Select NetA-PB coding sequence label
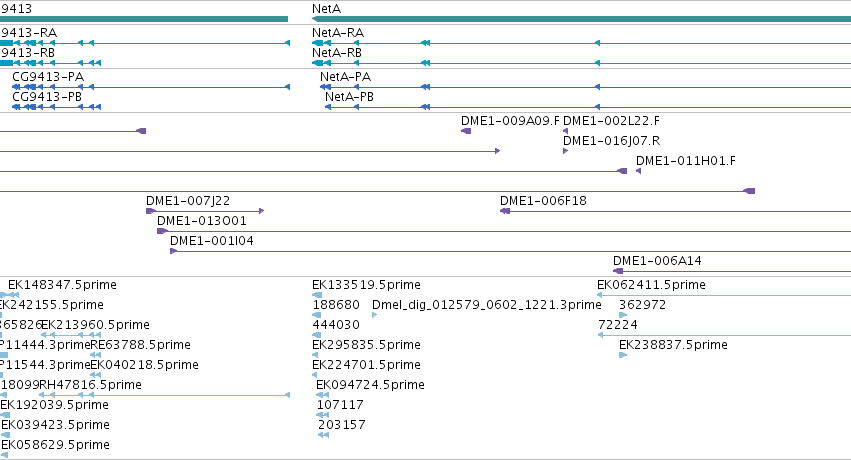Image resolution: width=851 pixels, height=460 pixels. tap(349, 97)
